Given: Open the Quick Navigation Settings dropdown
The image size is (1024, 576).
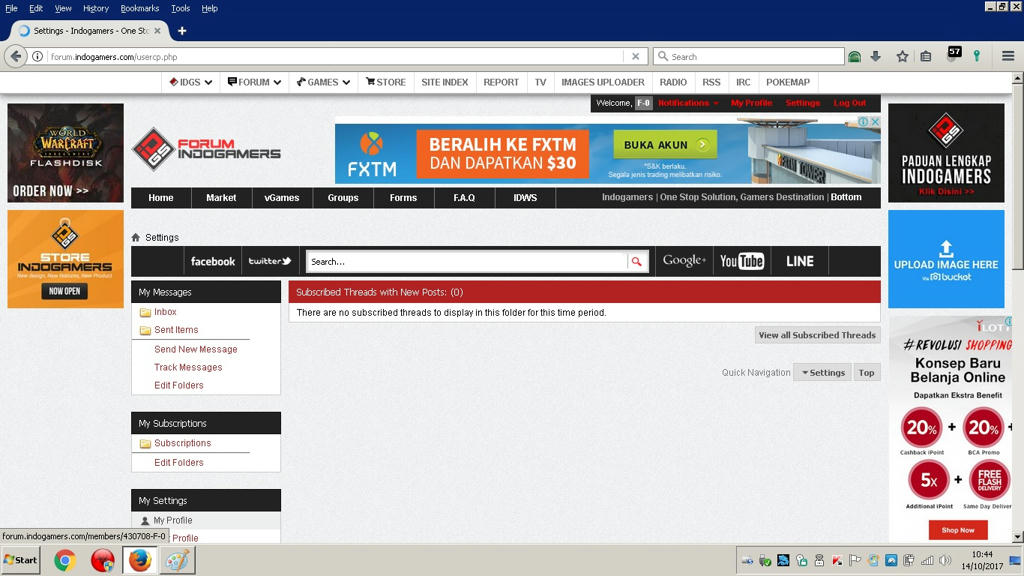Looking at the screenshot, I should pyautogui.click(x=823, y=372).
